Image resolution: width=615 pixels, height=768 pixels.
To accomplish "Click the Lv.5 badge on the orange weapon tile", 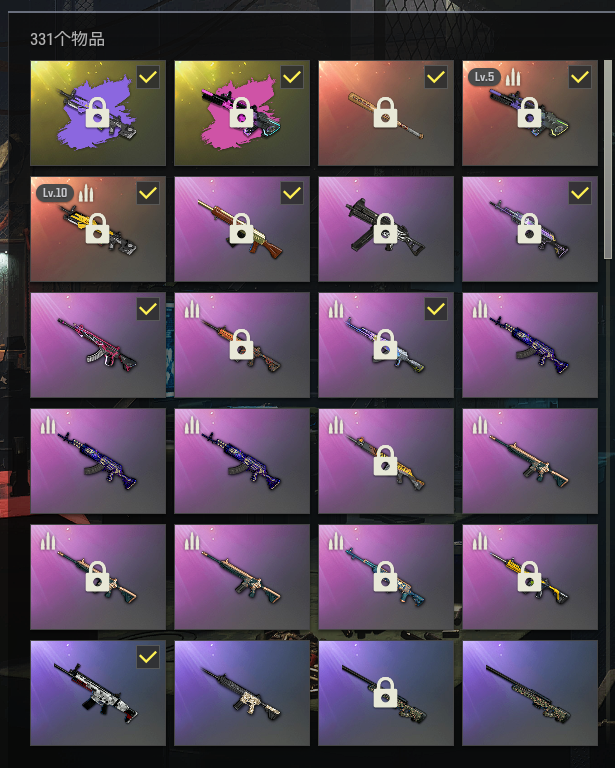I will pos(484,77).
